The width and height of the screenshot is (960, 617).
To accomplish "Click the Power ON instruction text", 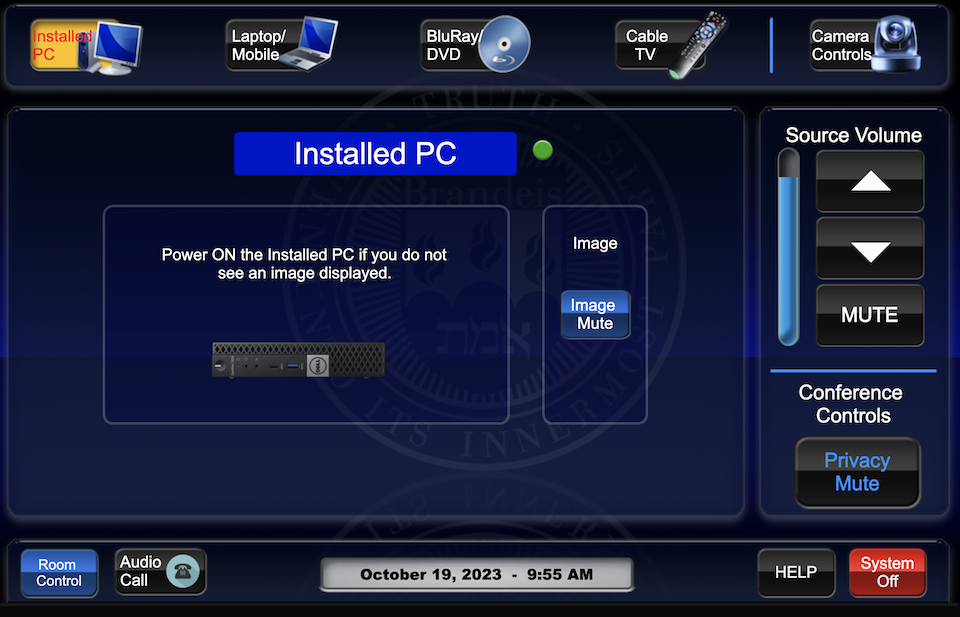I will [304, 264].
